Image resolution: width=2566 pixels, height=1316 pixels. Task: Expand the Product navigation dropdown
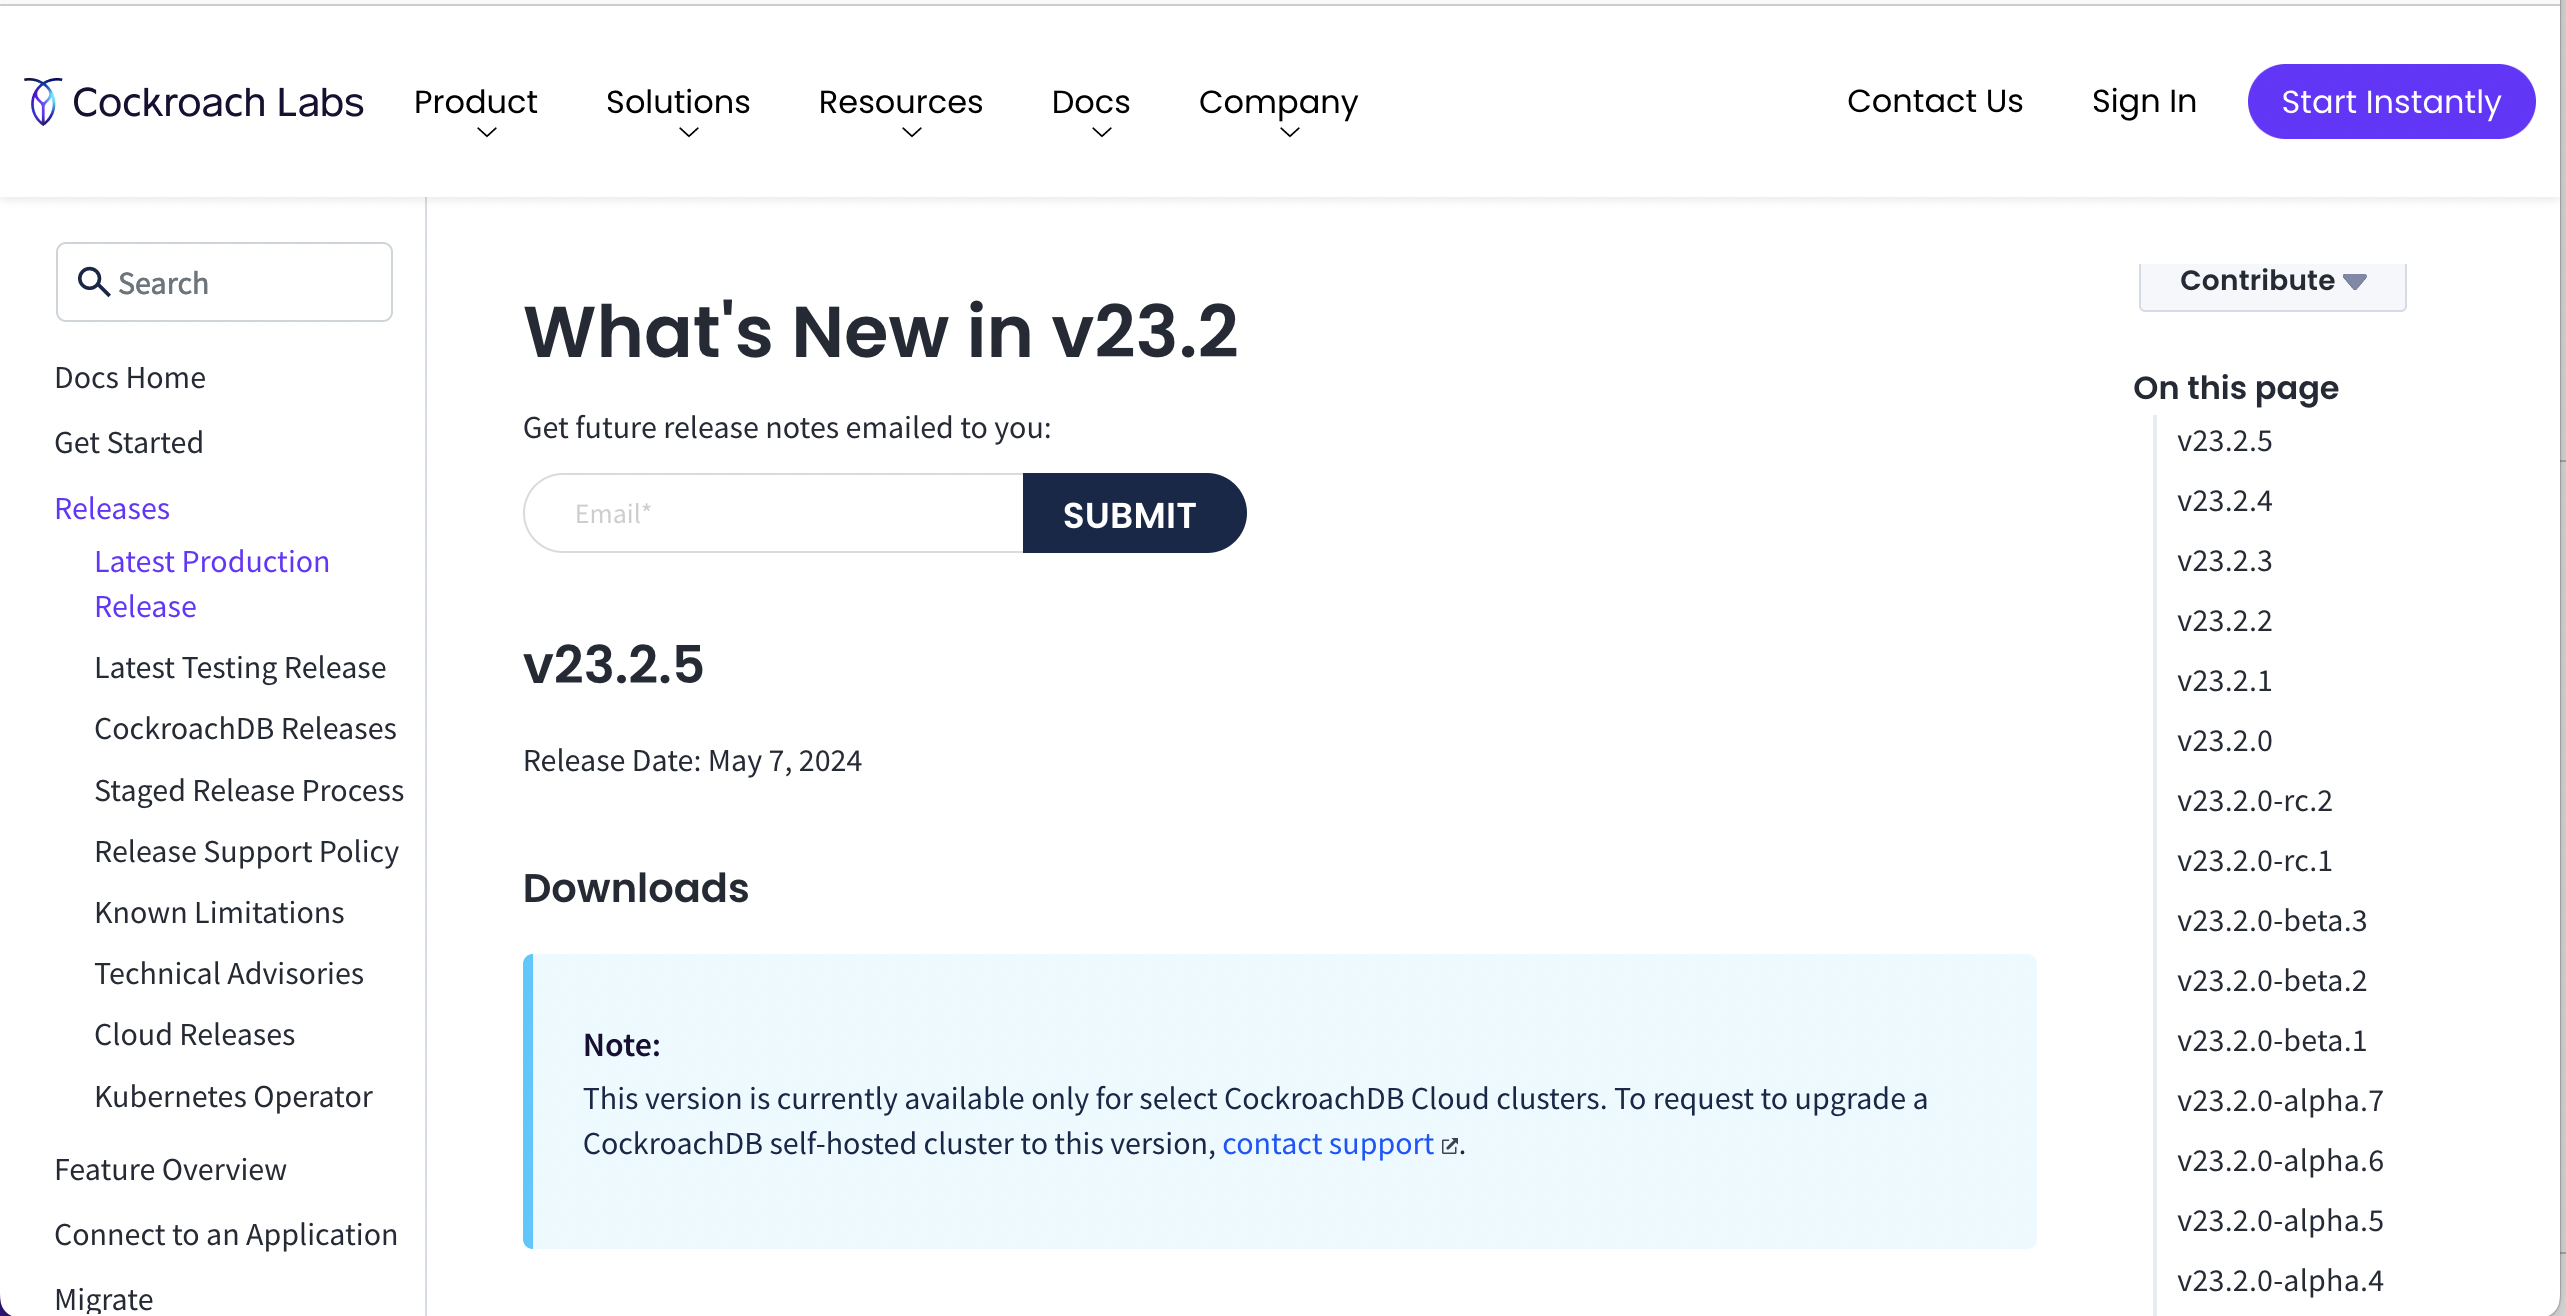tap(476, 101)
